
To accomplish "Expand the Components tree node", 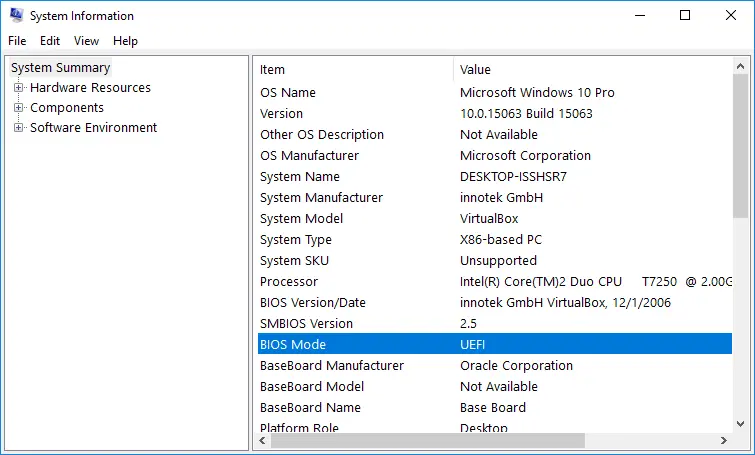I will [18, 108].
